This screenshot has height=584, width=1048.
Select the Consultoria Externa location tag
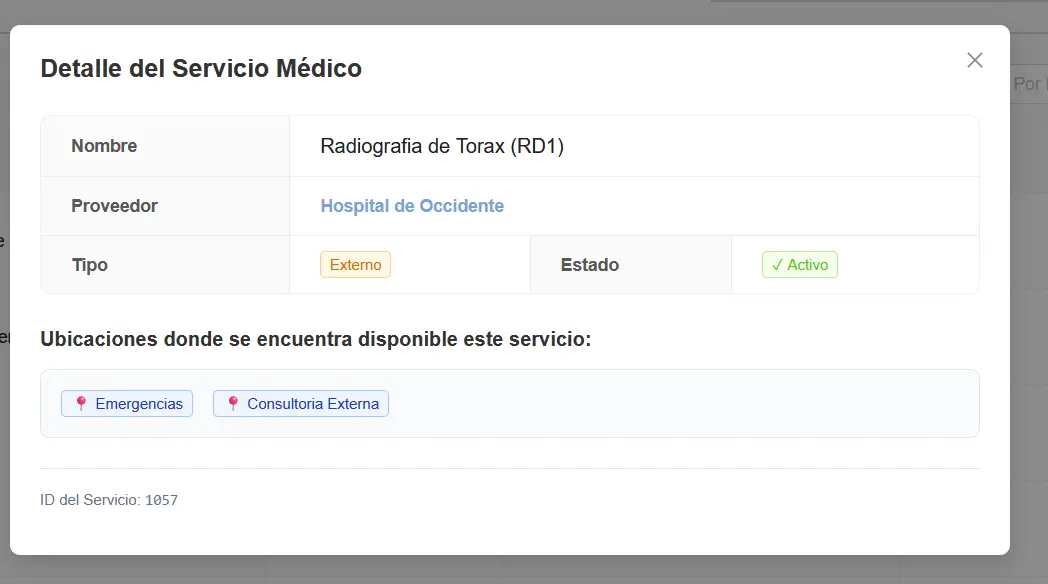(300, 403)
